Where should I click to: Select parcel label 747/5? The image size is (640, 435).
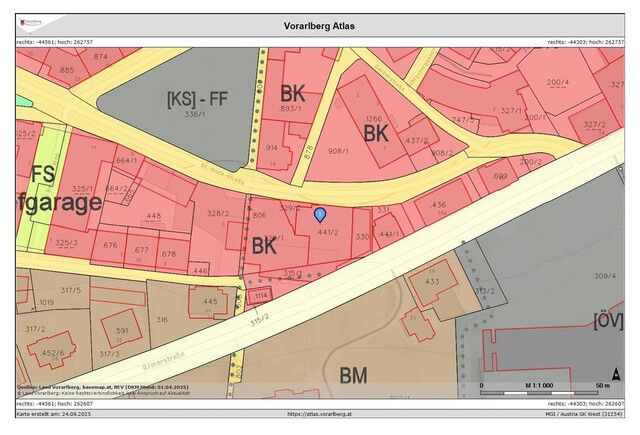click(463, 120)
